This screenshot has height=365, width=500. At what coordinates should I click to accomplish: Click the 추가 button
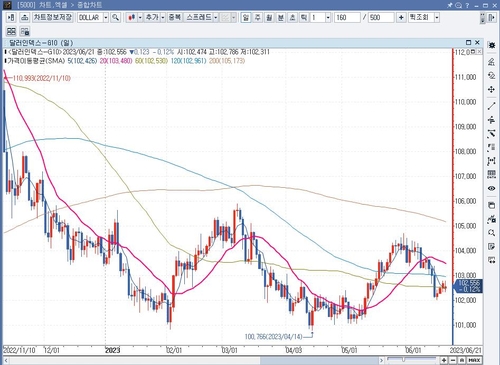pyautogui.click(x=152, y=17)
